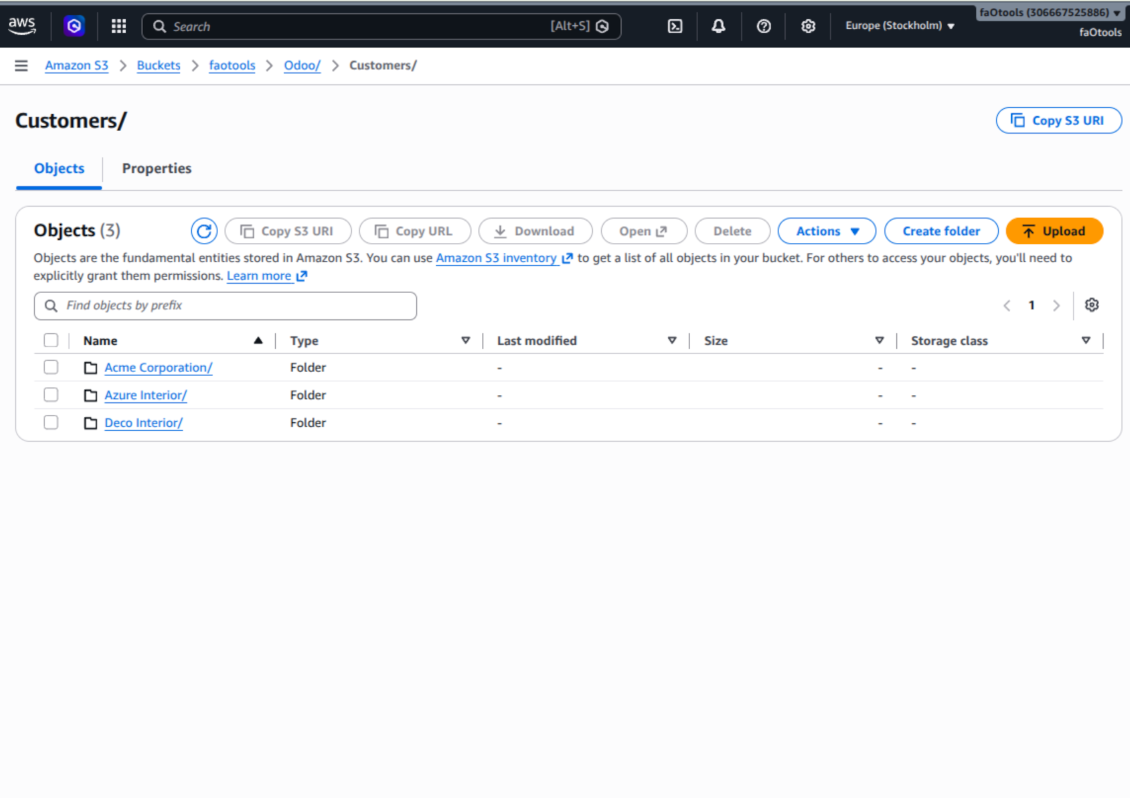Screen dimensions: 1130x798
Task: Check the Azure Interior row checkbox
Action: (50, 395)
